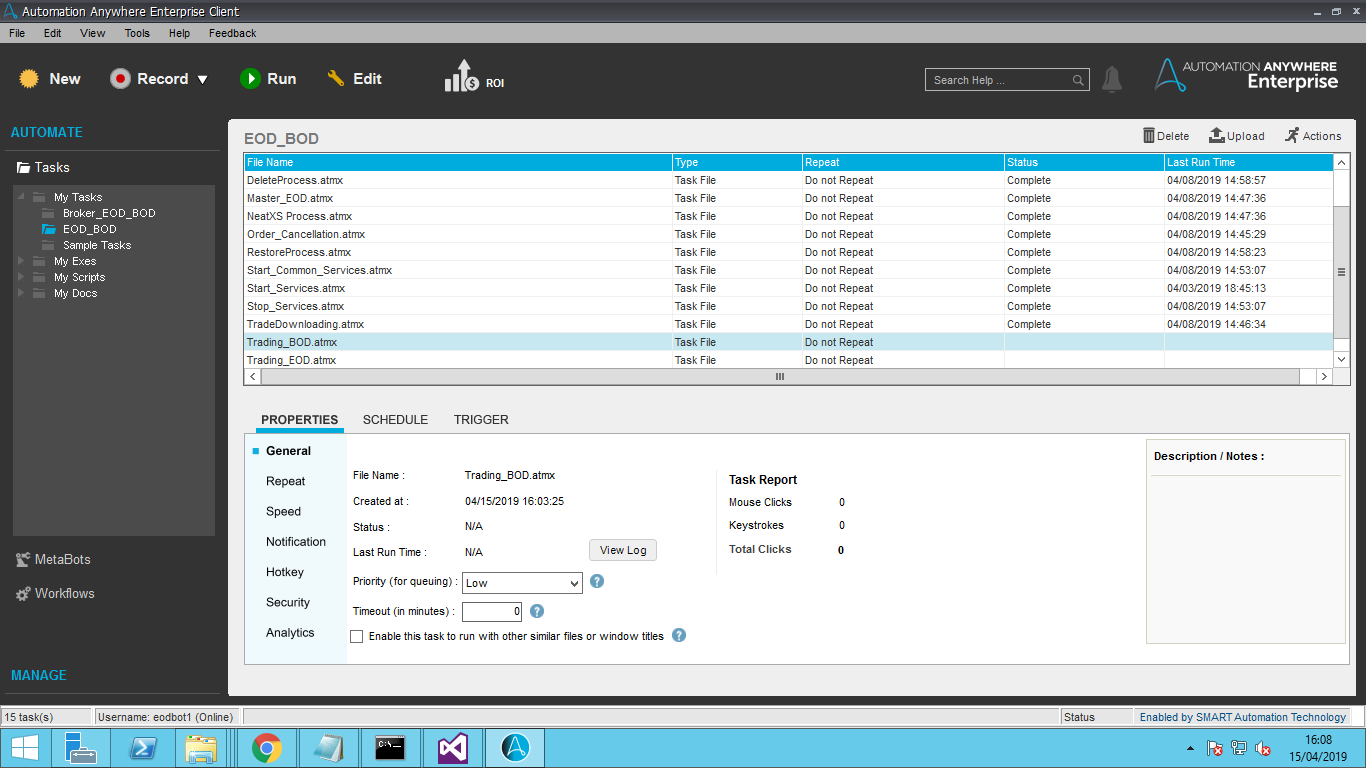
Task: Click the Upload icon
Action: 1216,135
